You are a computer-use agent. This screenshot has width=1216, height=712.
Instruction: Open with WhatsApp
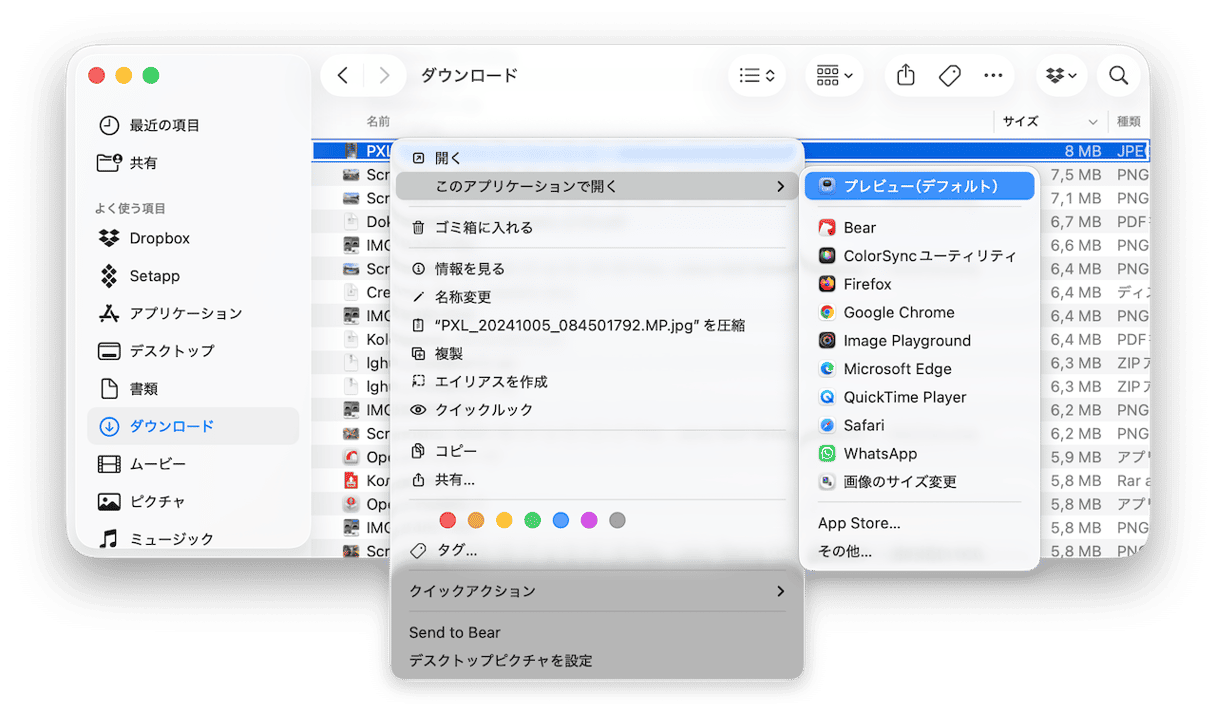pyautogui.click(x=919, y=453)
